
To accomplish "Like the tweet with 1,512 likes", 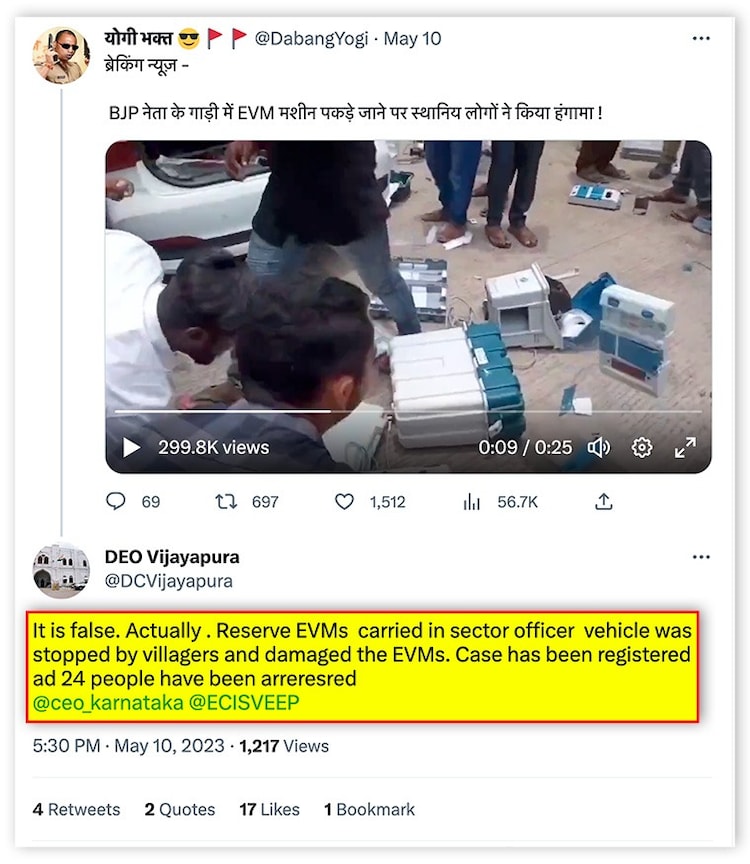I will (344, 502).
